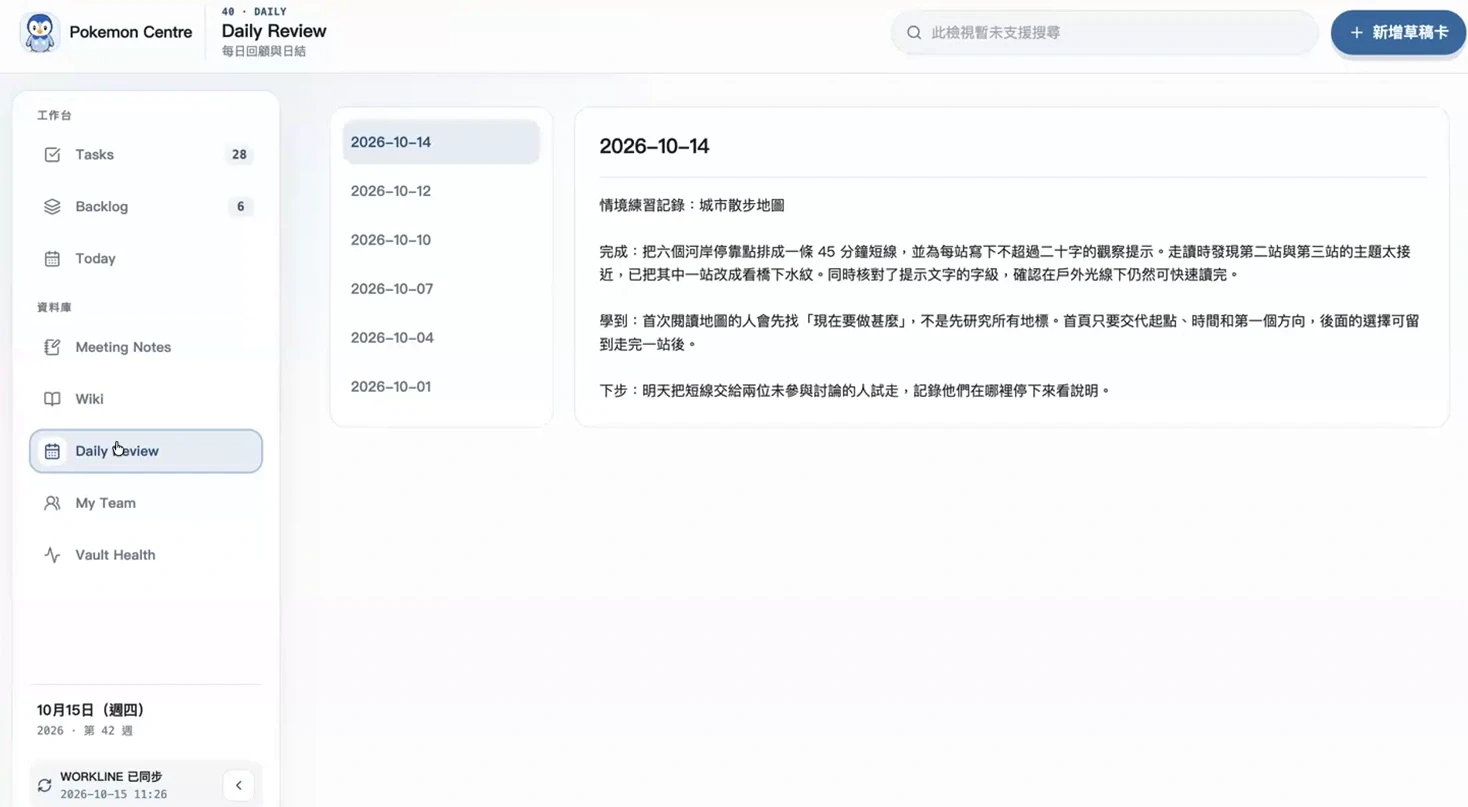Focus the search field 此檢視暫未支援搜尋

click(x=1105, y=33)
